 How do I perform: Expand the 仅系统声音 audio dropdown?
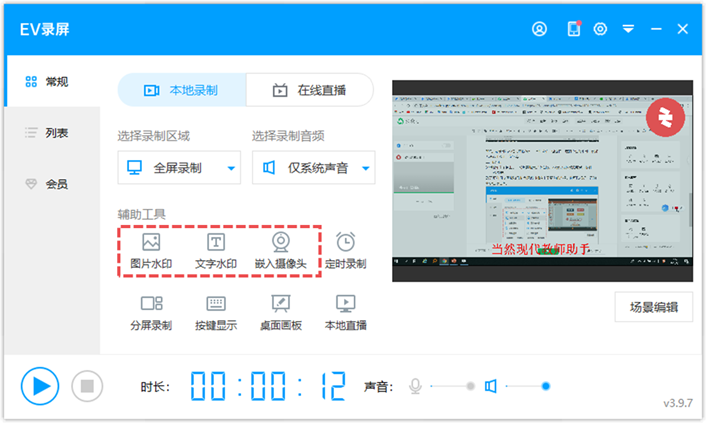pyautogui.click(x=313, y=168)
